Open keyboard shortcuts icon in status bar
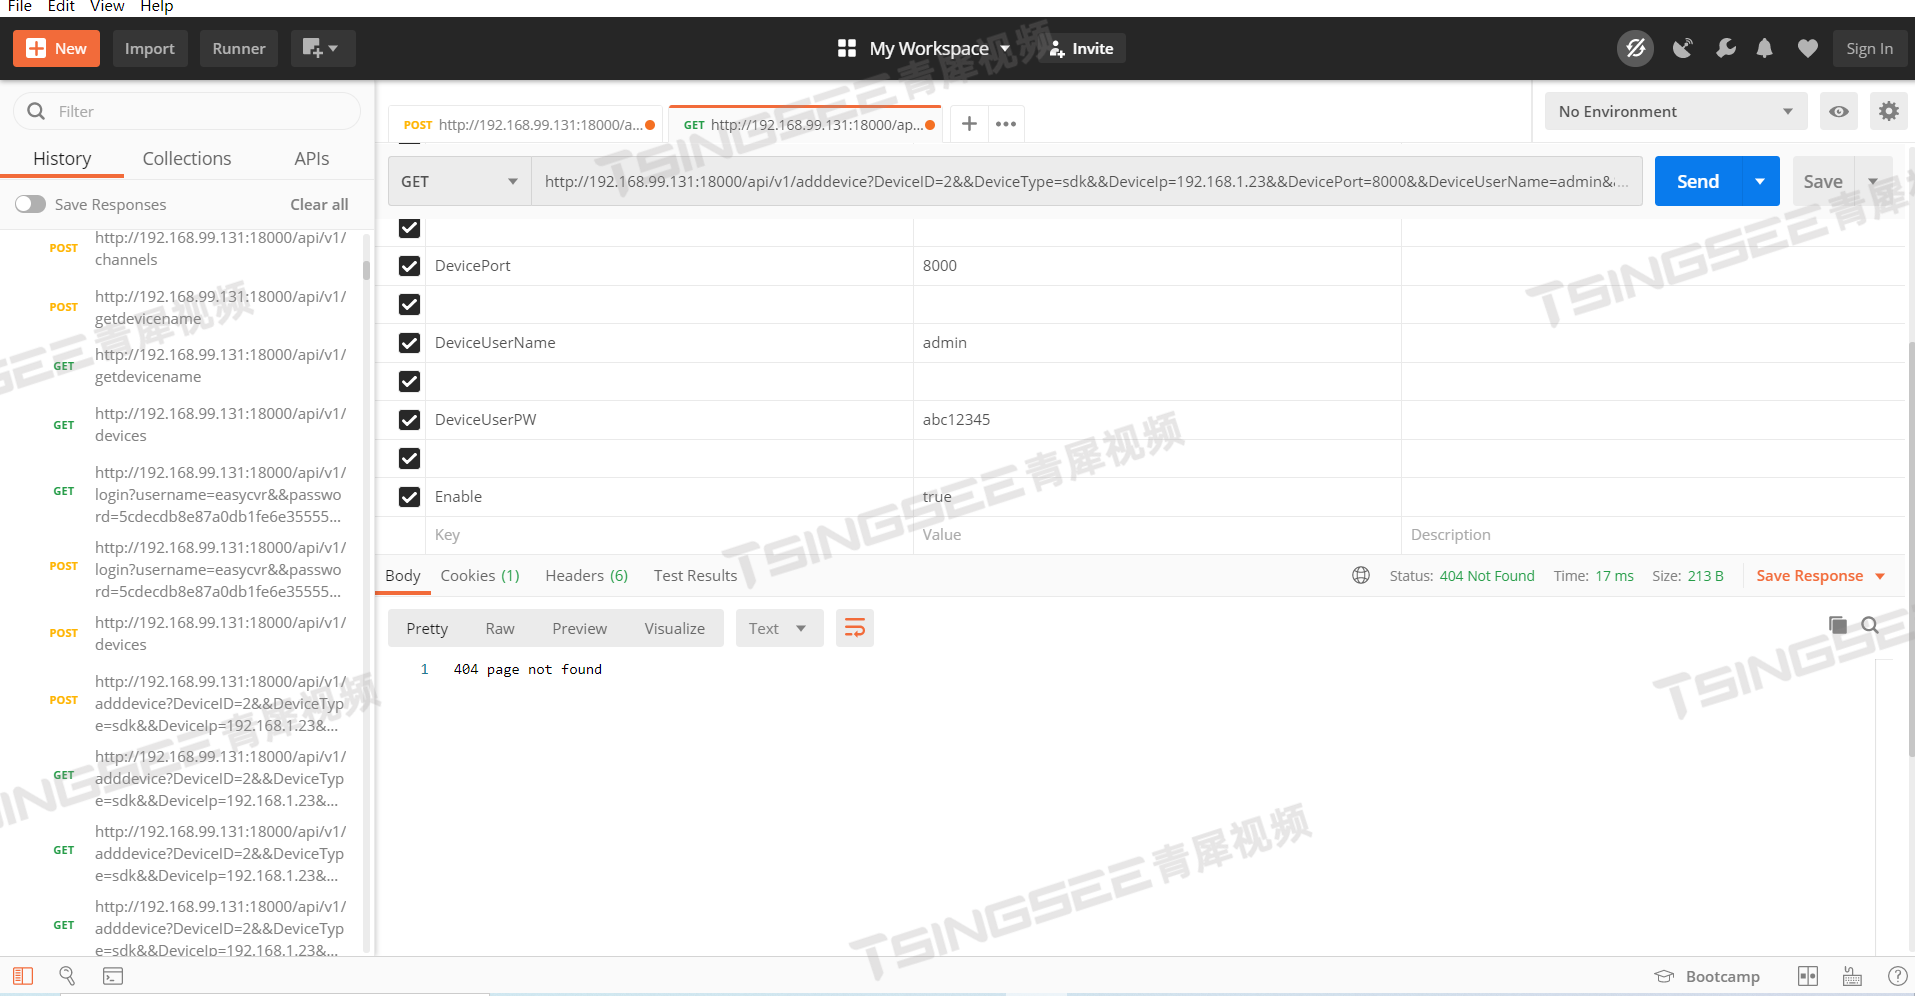1915x996 pixels. pos(1852,976)
